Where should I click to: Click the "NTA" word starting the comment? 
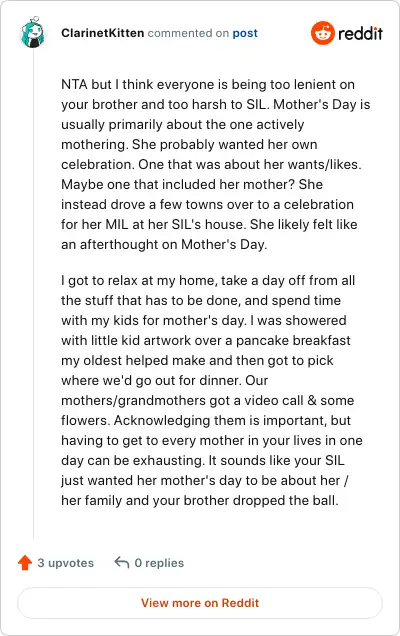(x=74, y=84)
